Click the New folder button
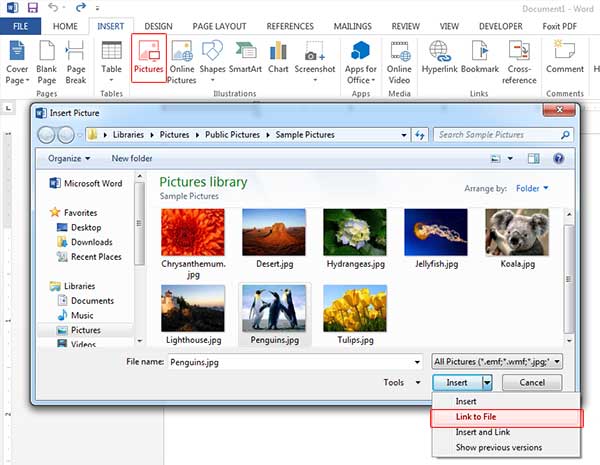The width and height of the screenshot is (600, 465). pyautogui.click(x=132, y=158)
